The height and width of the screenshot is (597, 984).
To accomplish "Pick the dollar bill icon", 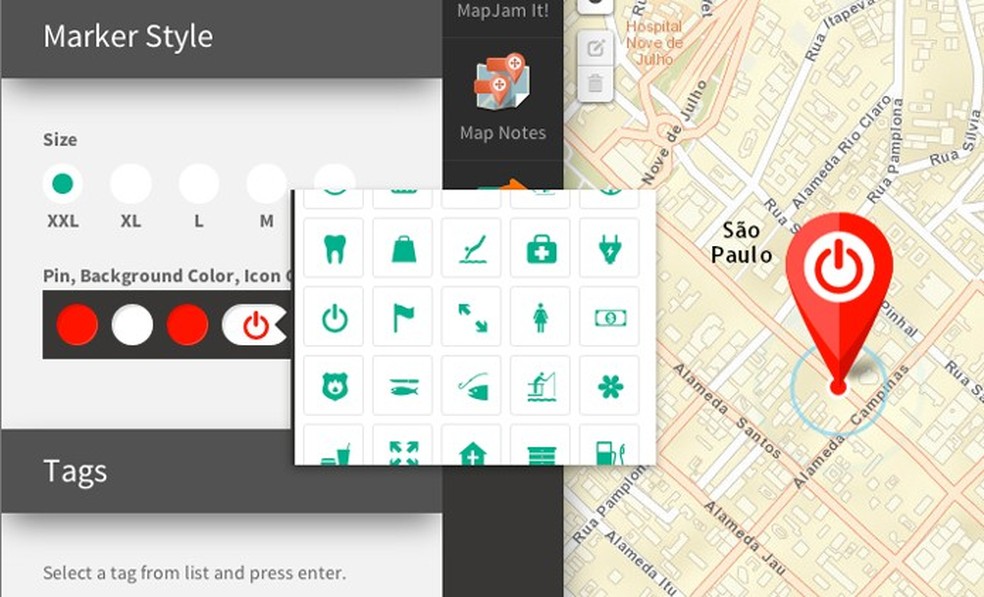I will 609,317.
